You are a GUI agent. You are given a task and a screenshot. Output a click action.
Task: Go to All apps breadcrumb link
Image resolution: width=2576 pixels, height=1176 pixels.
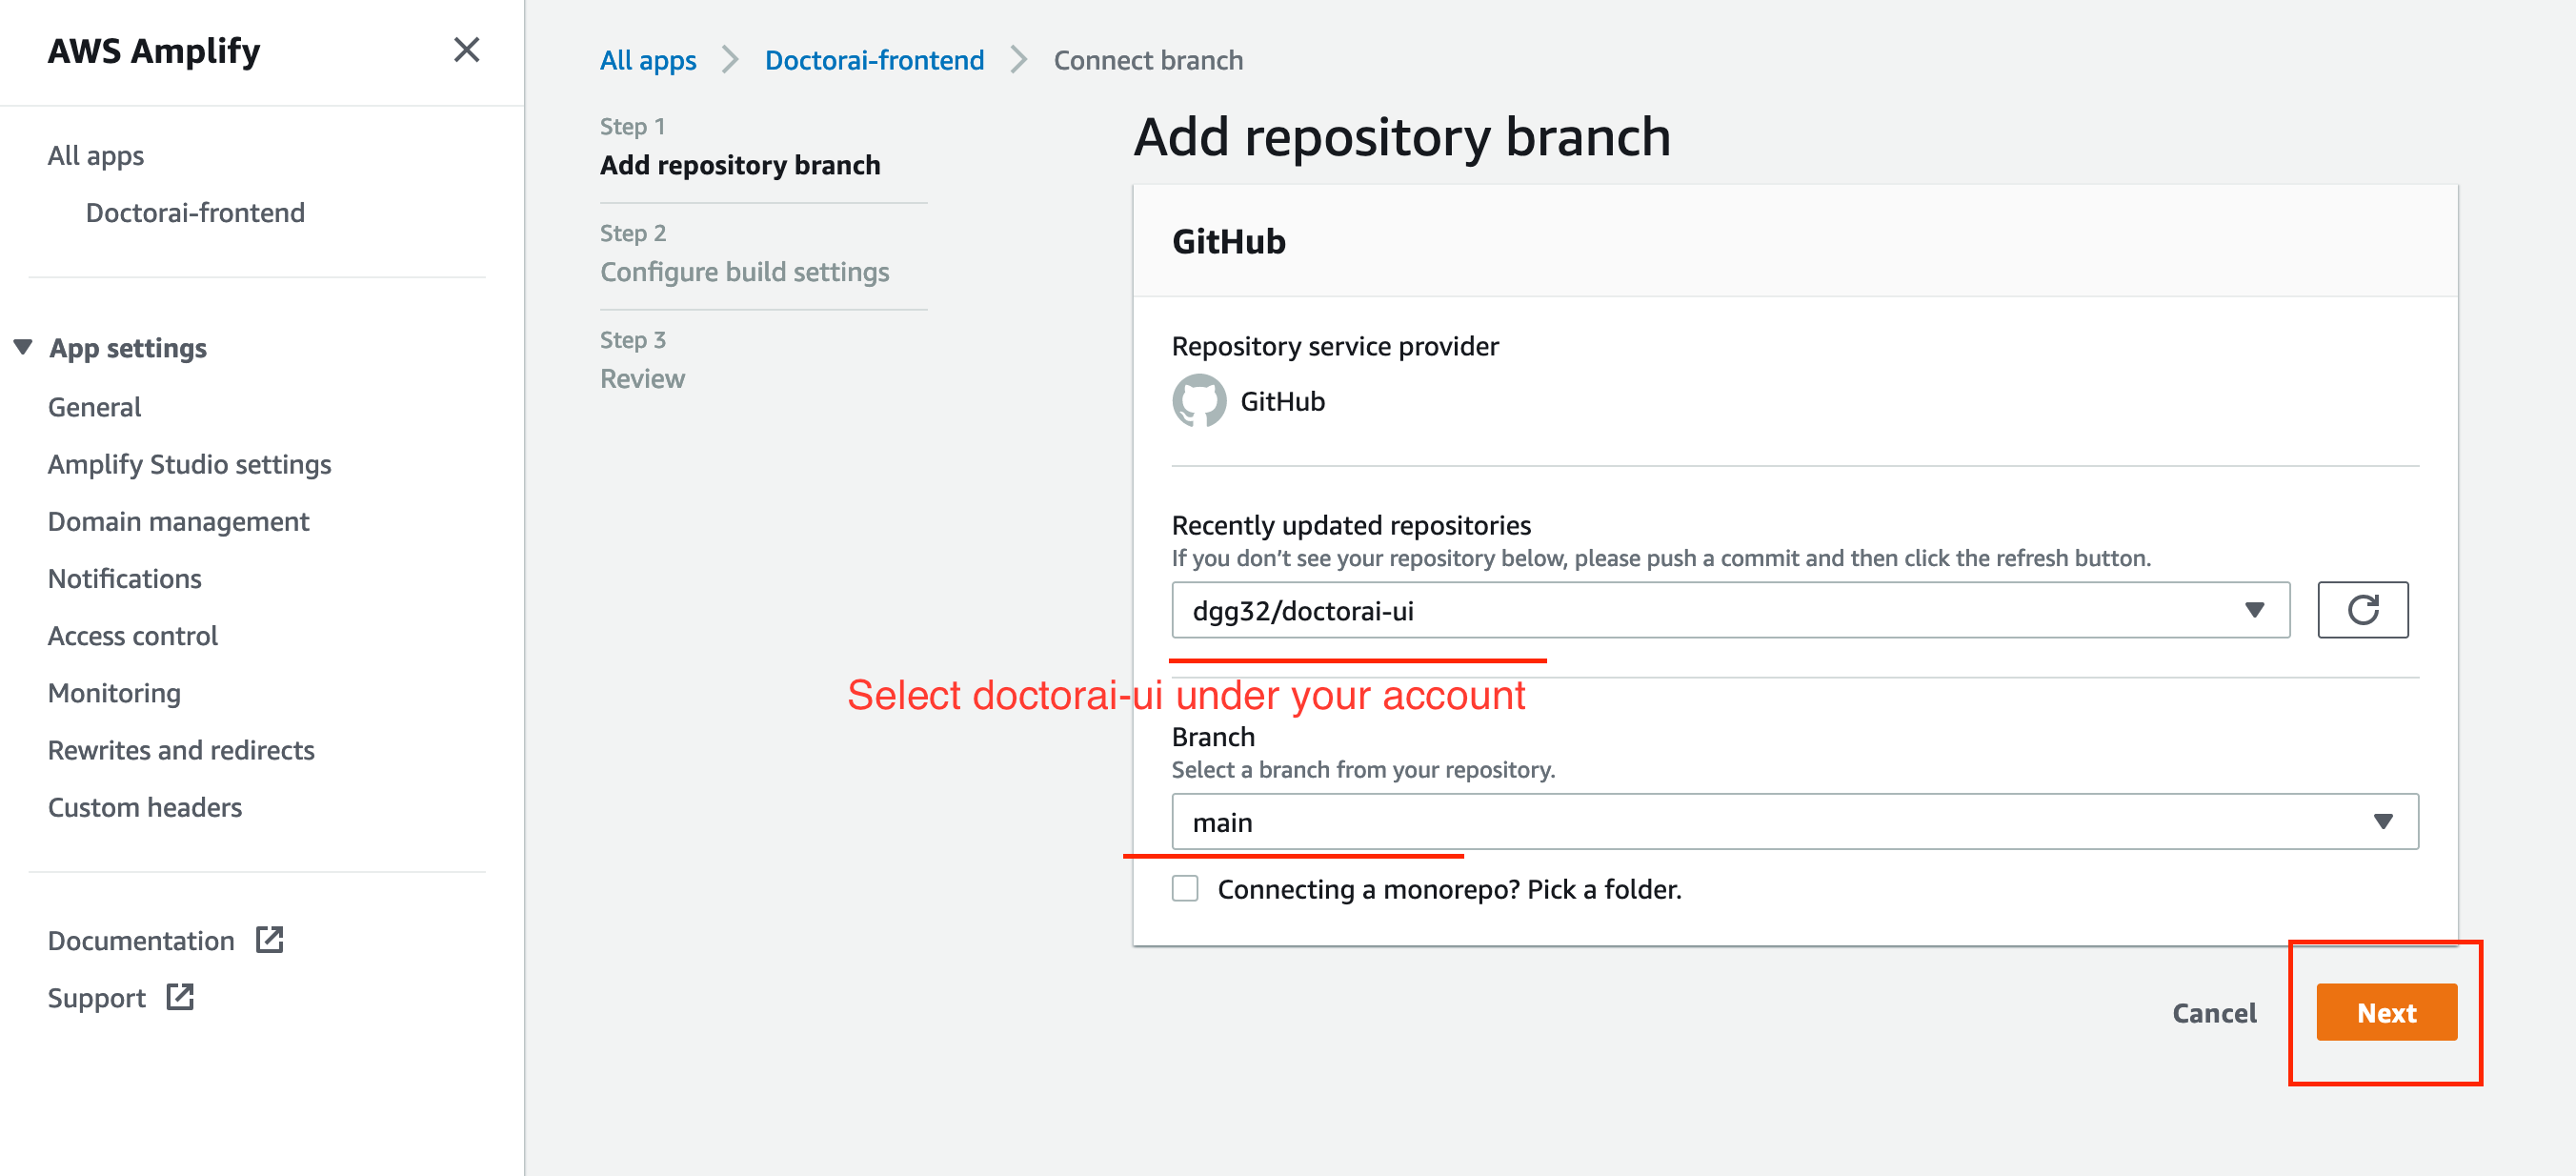(x=648, y=60)
